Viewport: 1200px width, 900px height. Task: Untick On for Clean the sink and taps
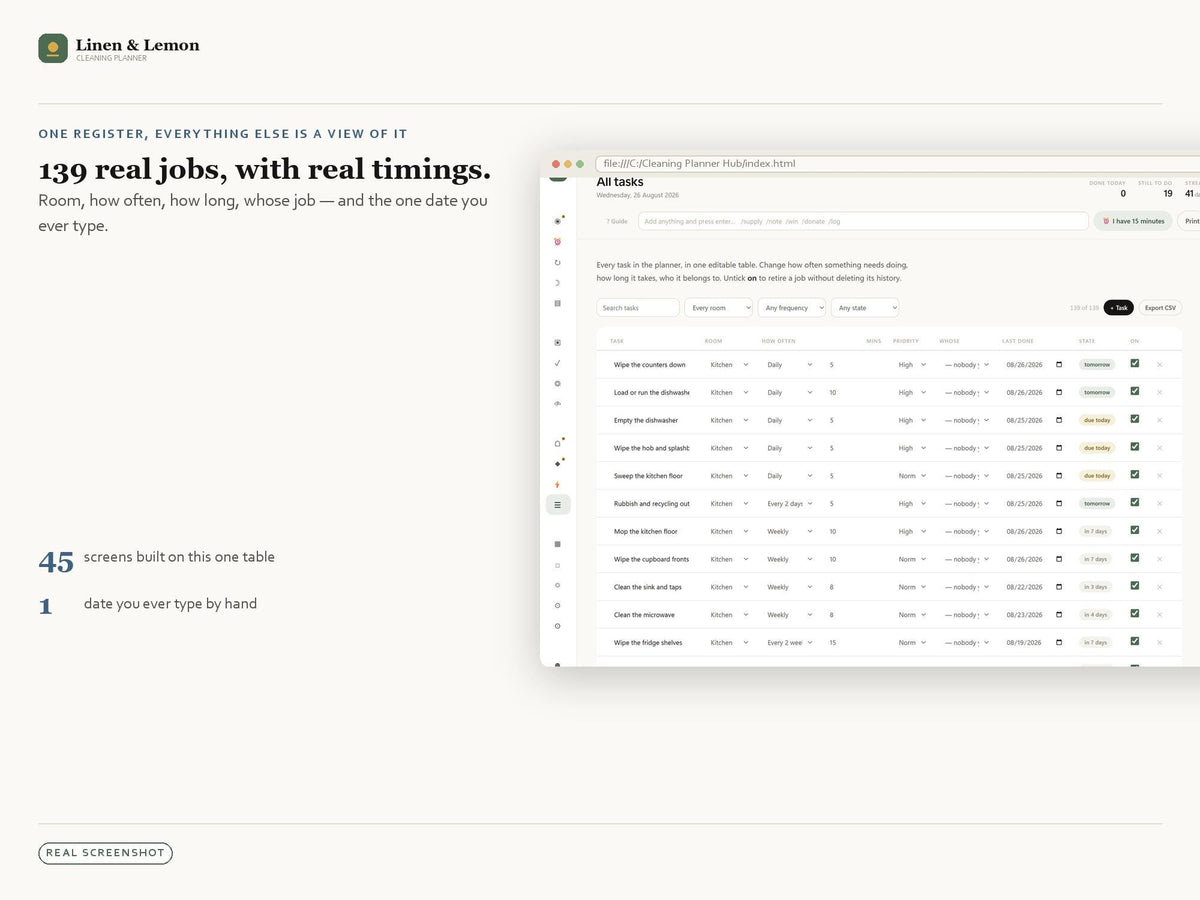pyautogui.click(x=1134, y=586)
